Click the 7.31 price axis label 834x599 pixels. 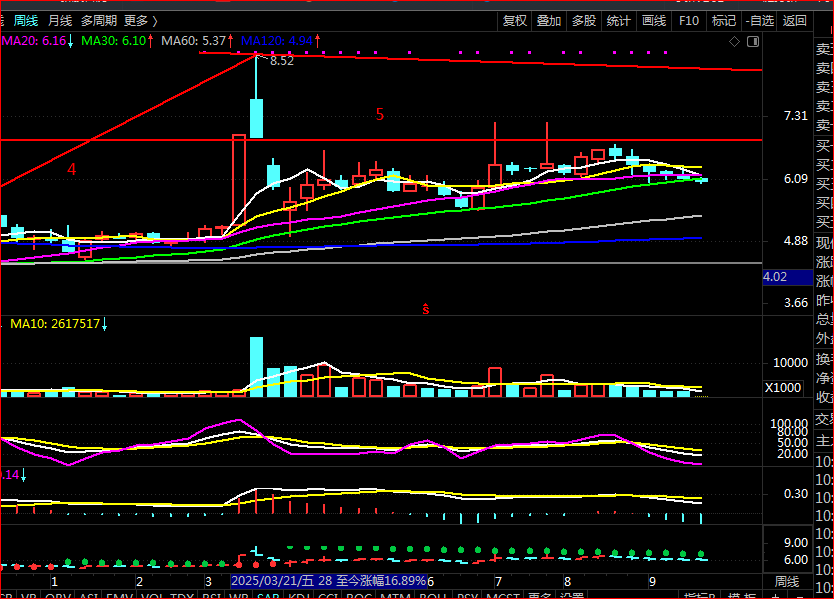(x=796, y=116)
